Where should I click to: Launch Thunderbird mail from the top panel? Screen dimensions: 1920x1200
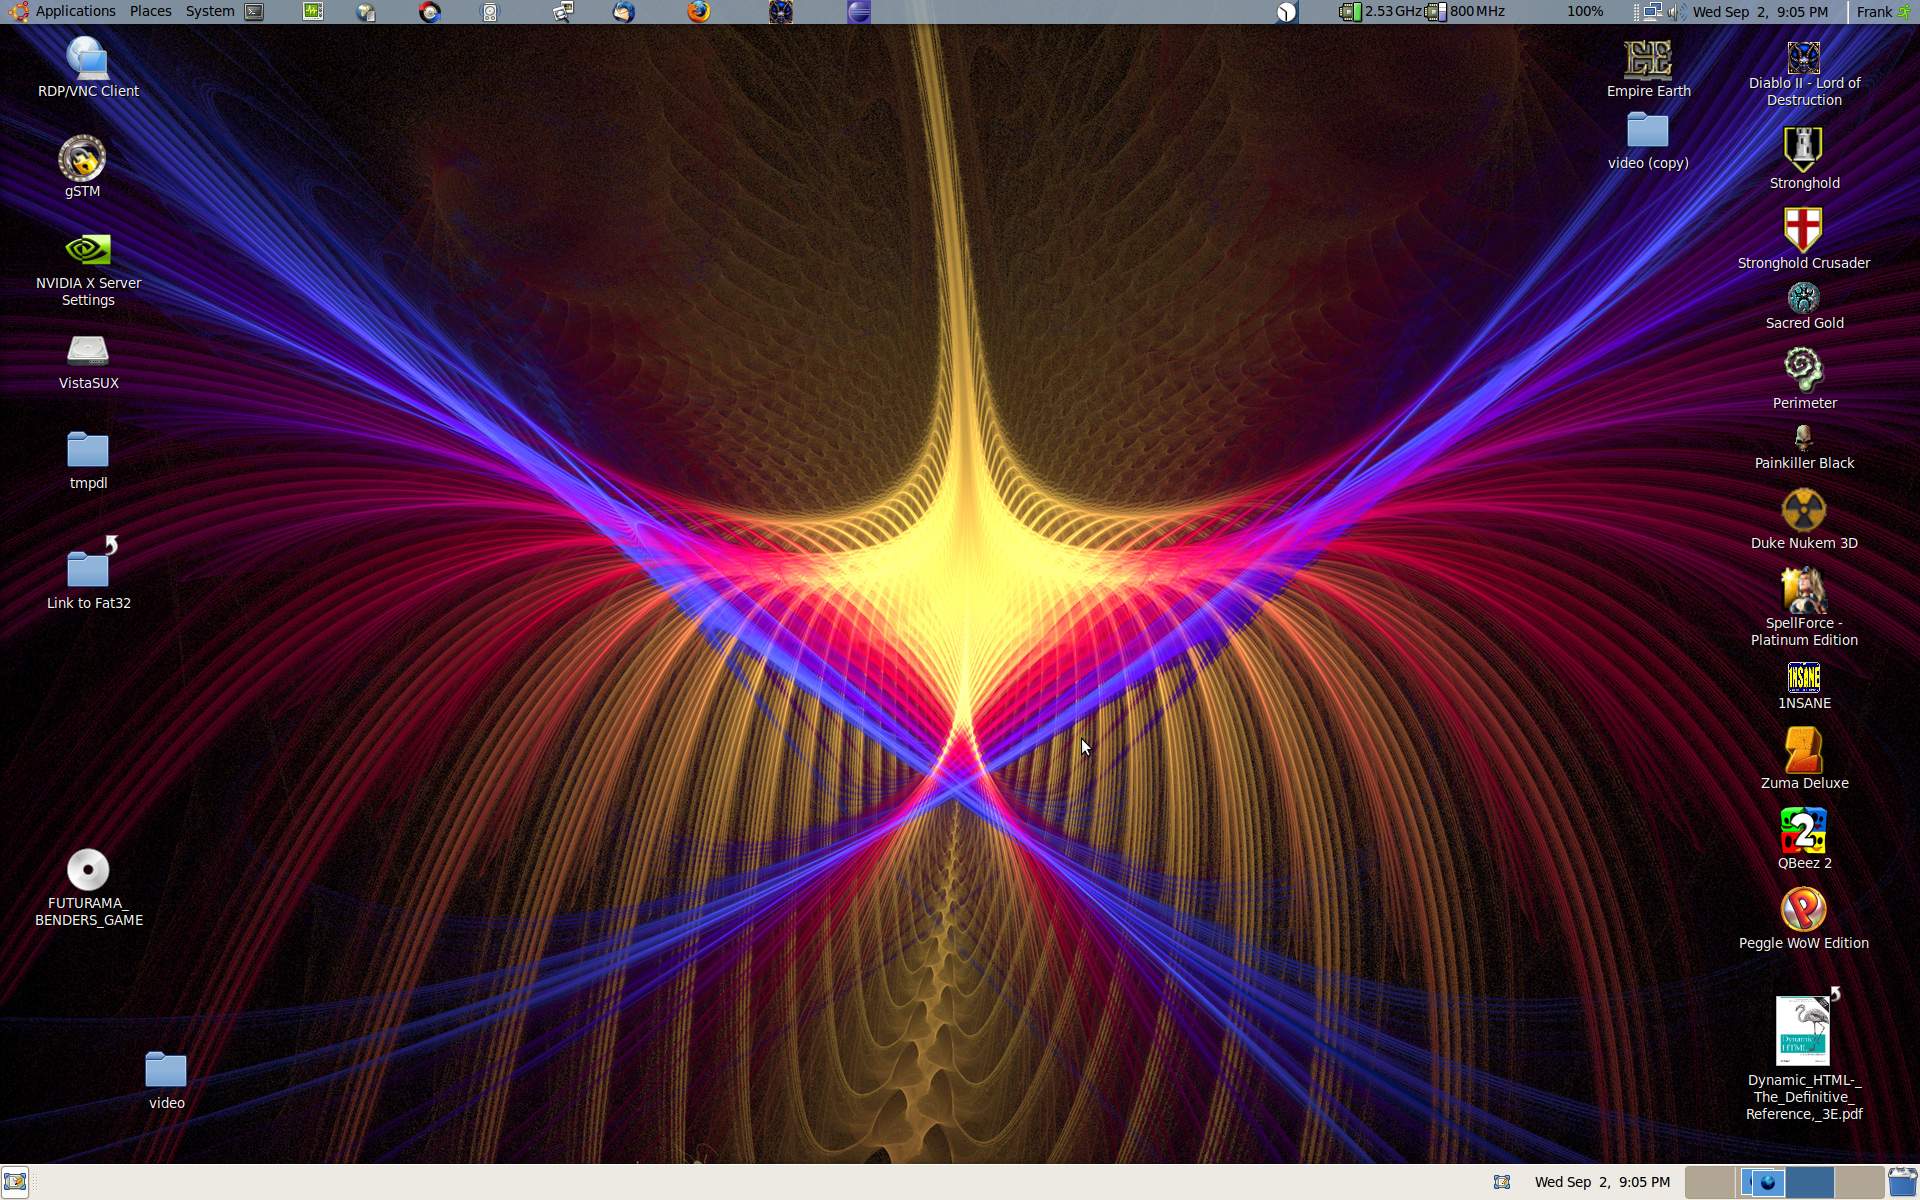click(x=624, y=12)
